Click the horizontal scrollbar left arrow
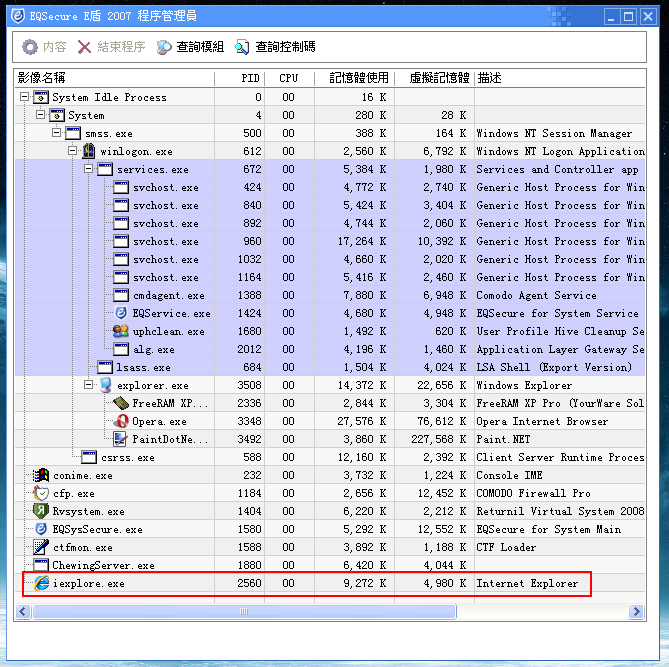Image resolution: width=669 pixels, height=667 pixels. point(23,612)
